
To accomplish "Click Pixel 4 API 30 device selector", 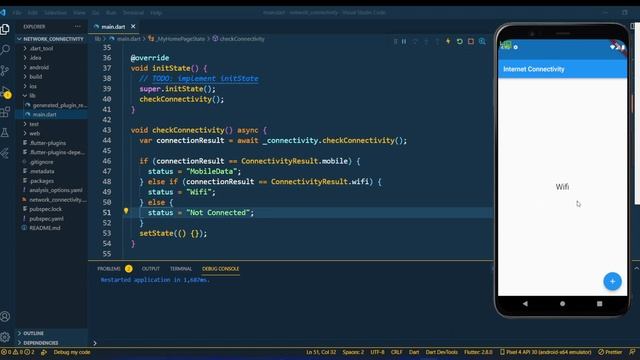I will pyautogui.click(x=546, y=352).
